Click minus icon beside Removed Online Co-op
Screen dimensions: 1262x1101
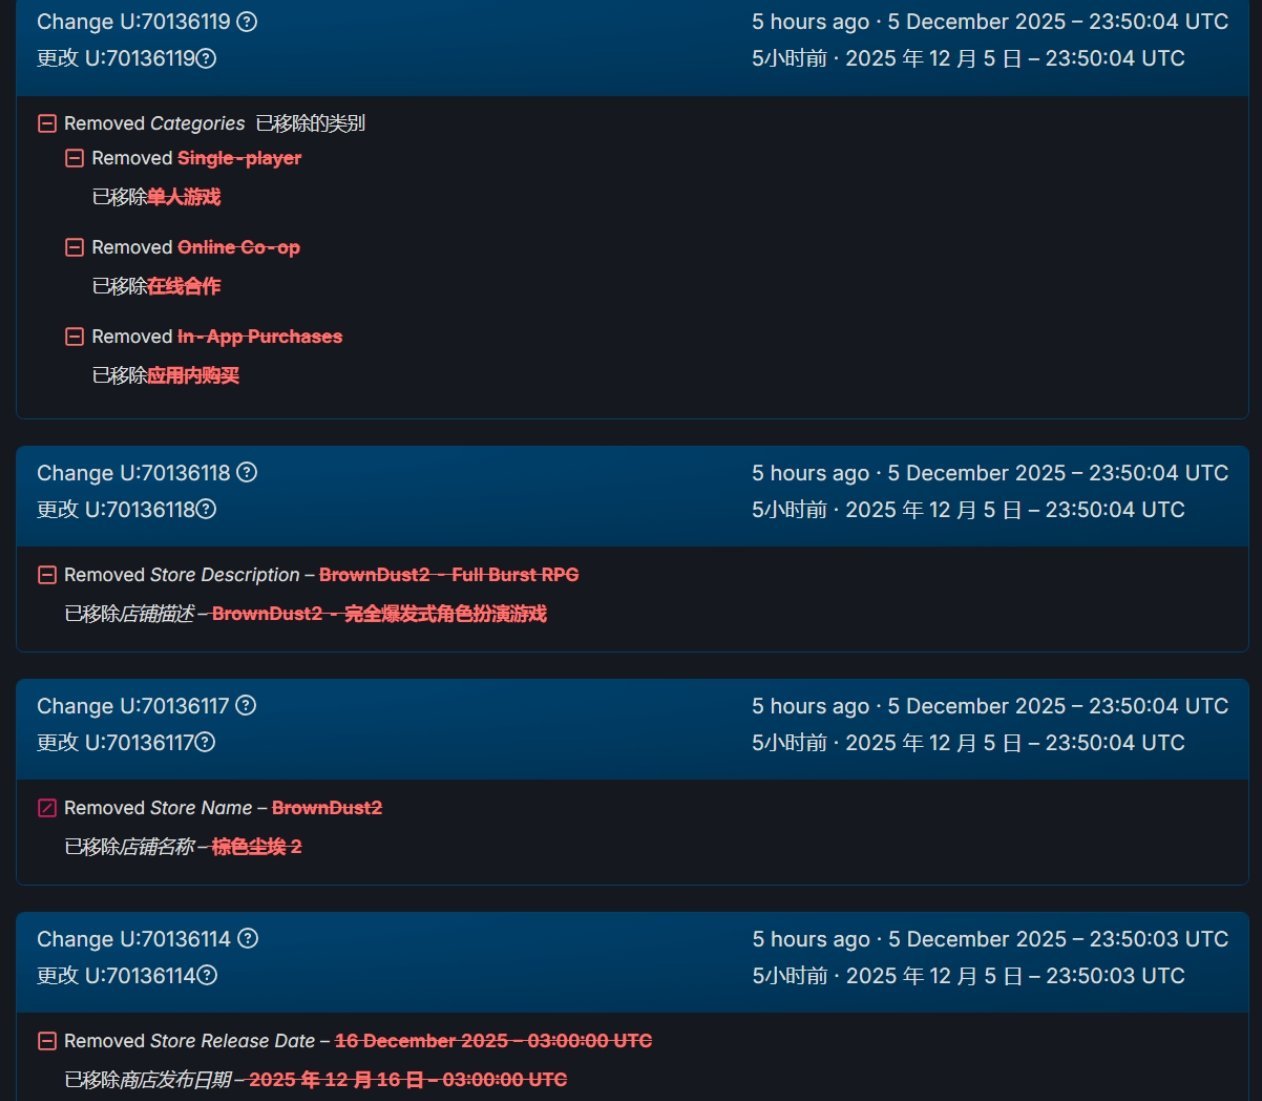[74, 247]
